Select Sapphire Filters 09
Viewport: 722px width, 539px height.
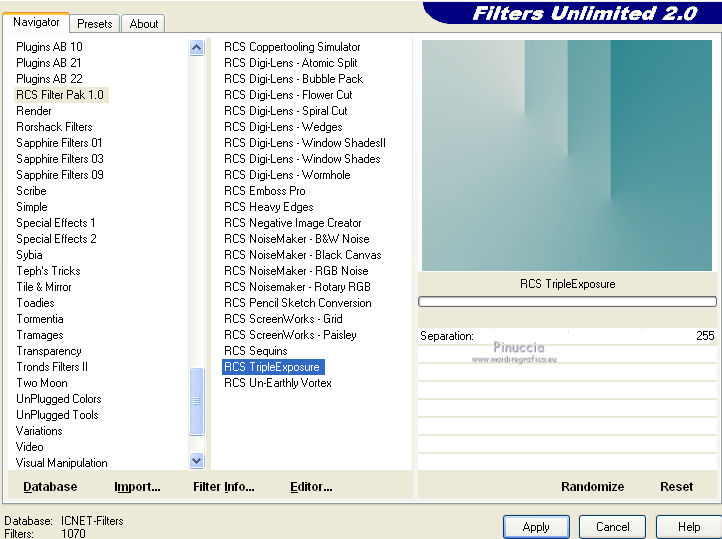pos(60,175)
